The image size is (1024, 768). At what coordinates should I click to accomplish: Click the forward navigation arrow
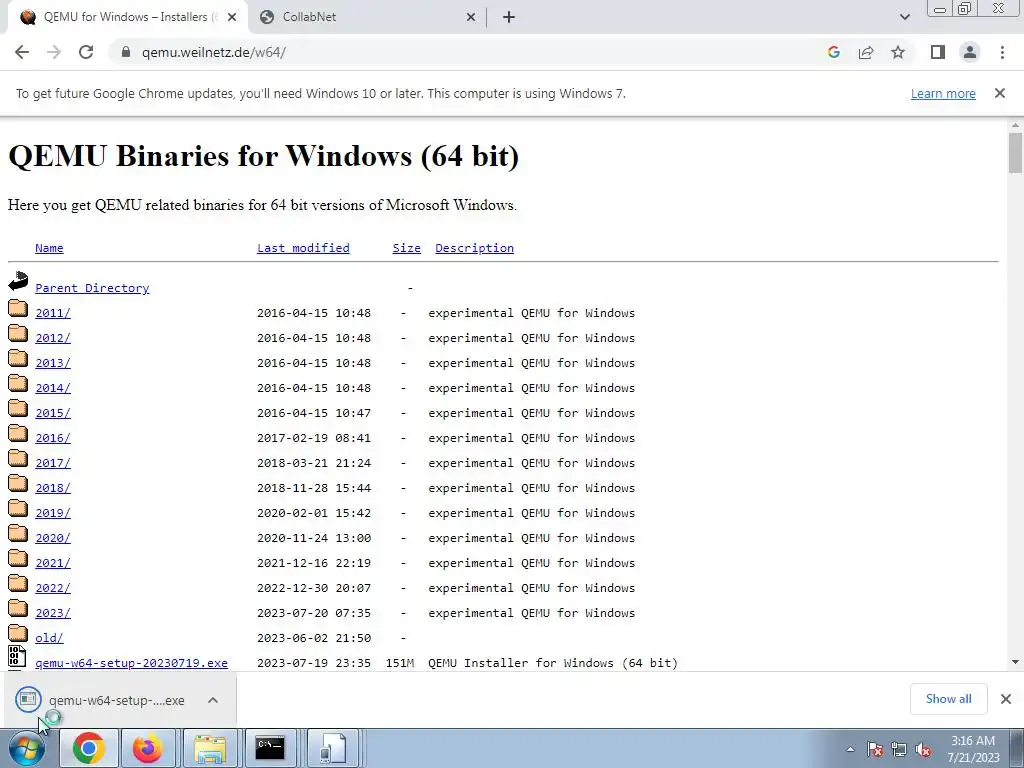(x=54, y=52)
